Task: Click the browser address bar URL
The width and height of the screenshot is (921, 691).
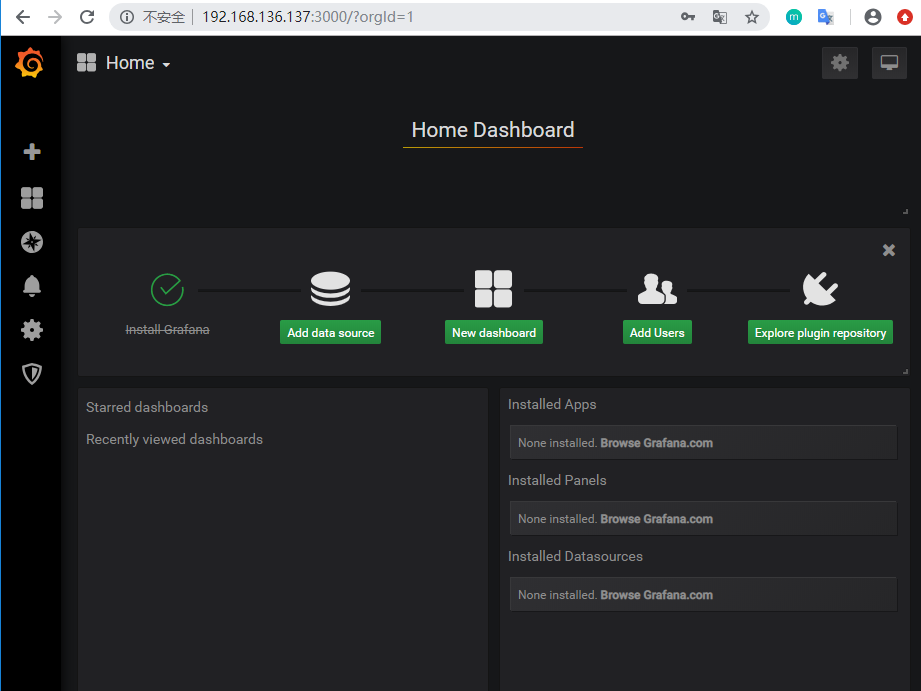Action: point(308,17)
